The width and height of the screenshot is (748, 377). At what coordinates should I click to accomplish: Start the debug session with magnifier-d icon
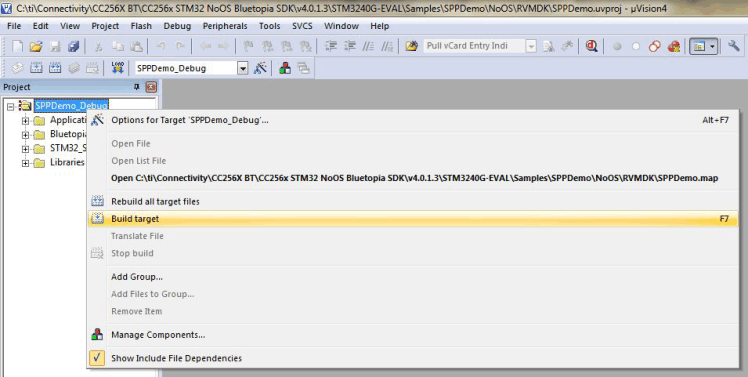(592, 46)
